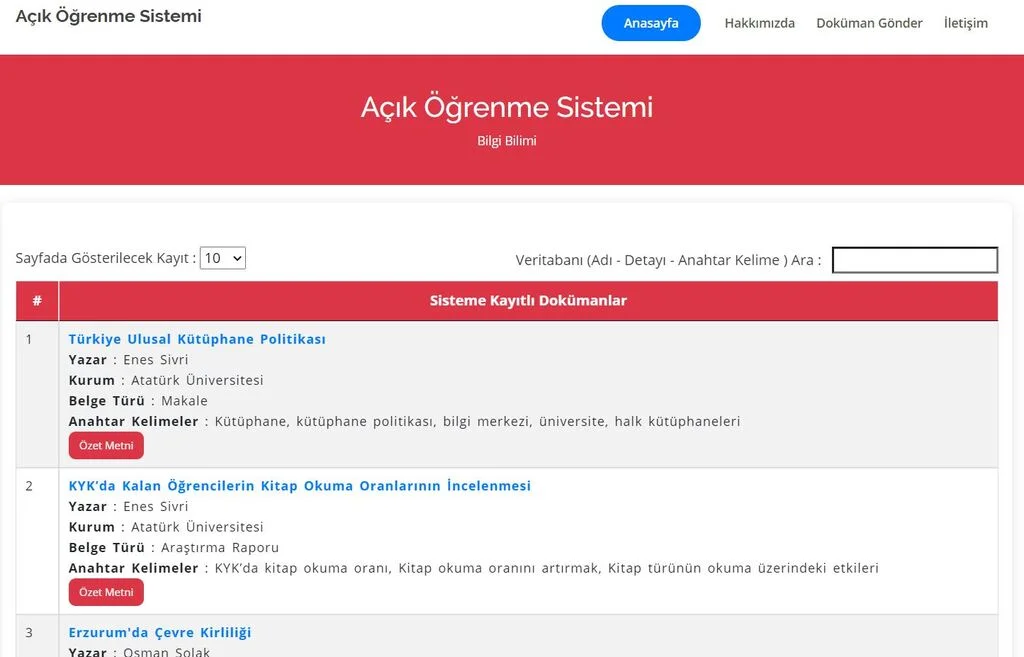Click the Bilgi Bilimi subtitle in banner
This screenshot has height=657, width=1024.
pyautogui.click(x=506, y=141)
